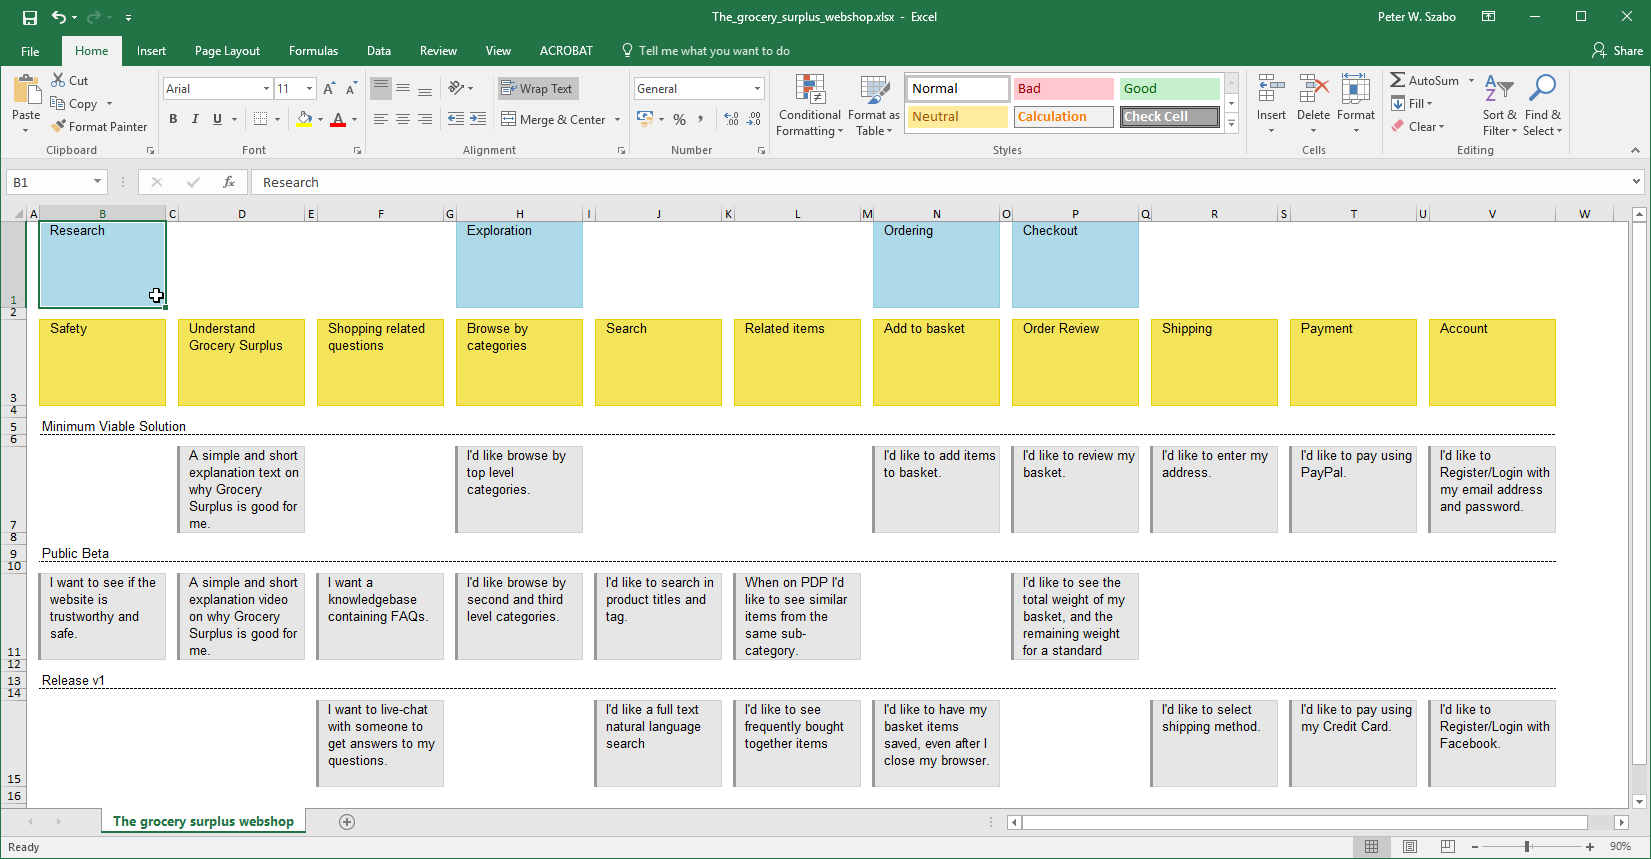Toggle Italic formatting

coord(195,119)
